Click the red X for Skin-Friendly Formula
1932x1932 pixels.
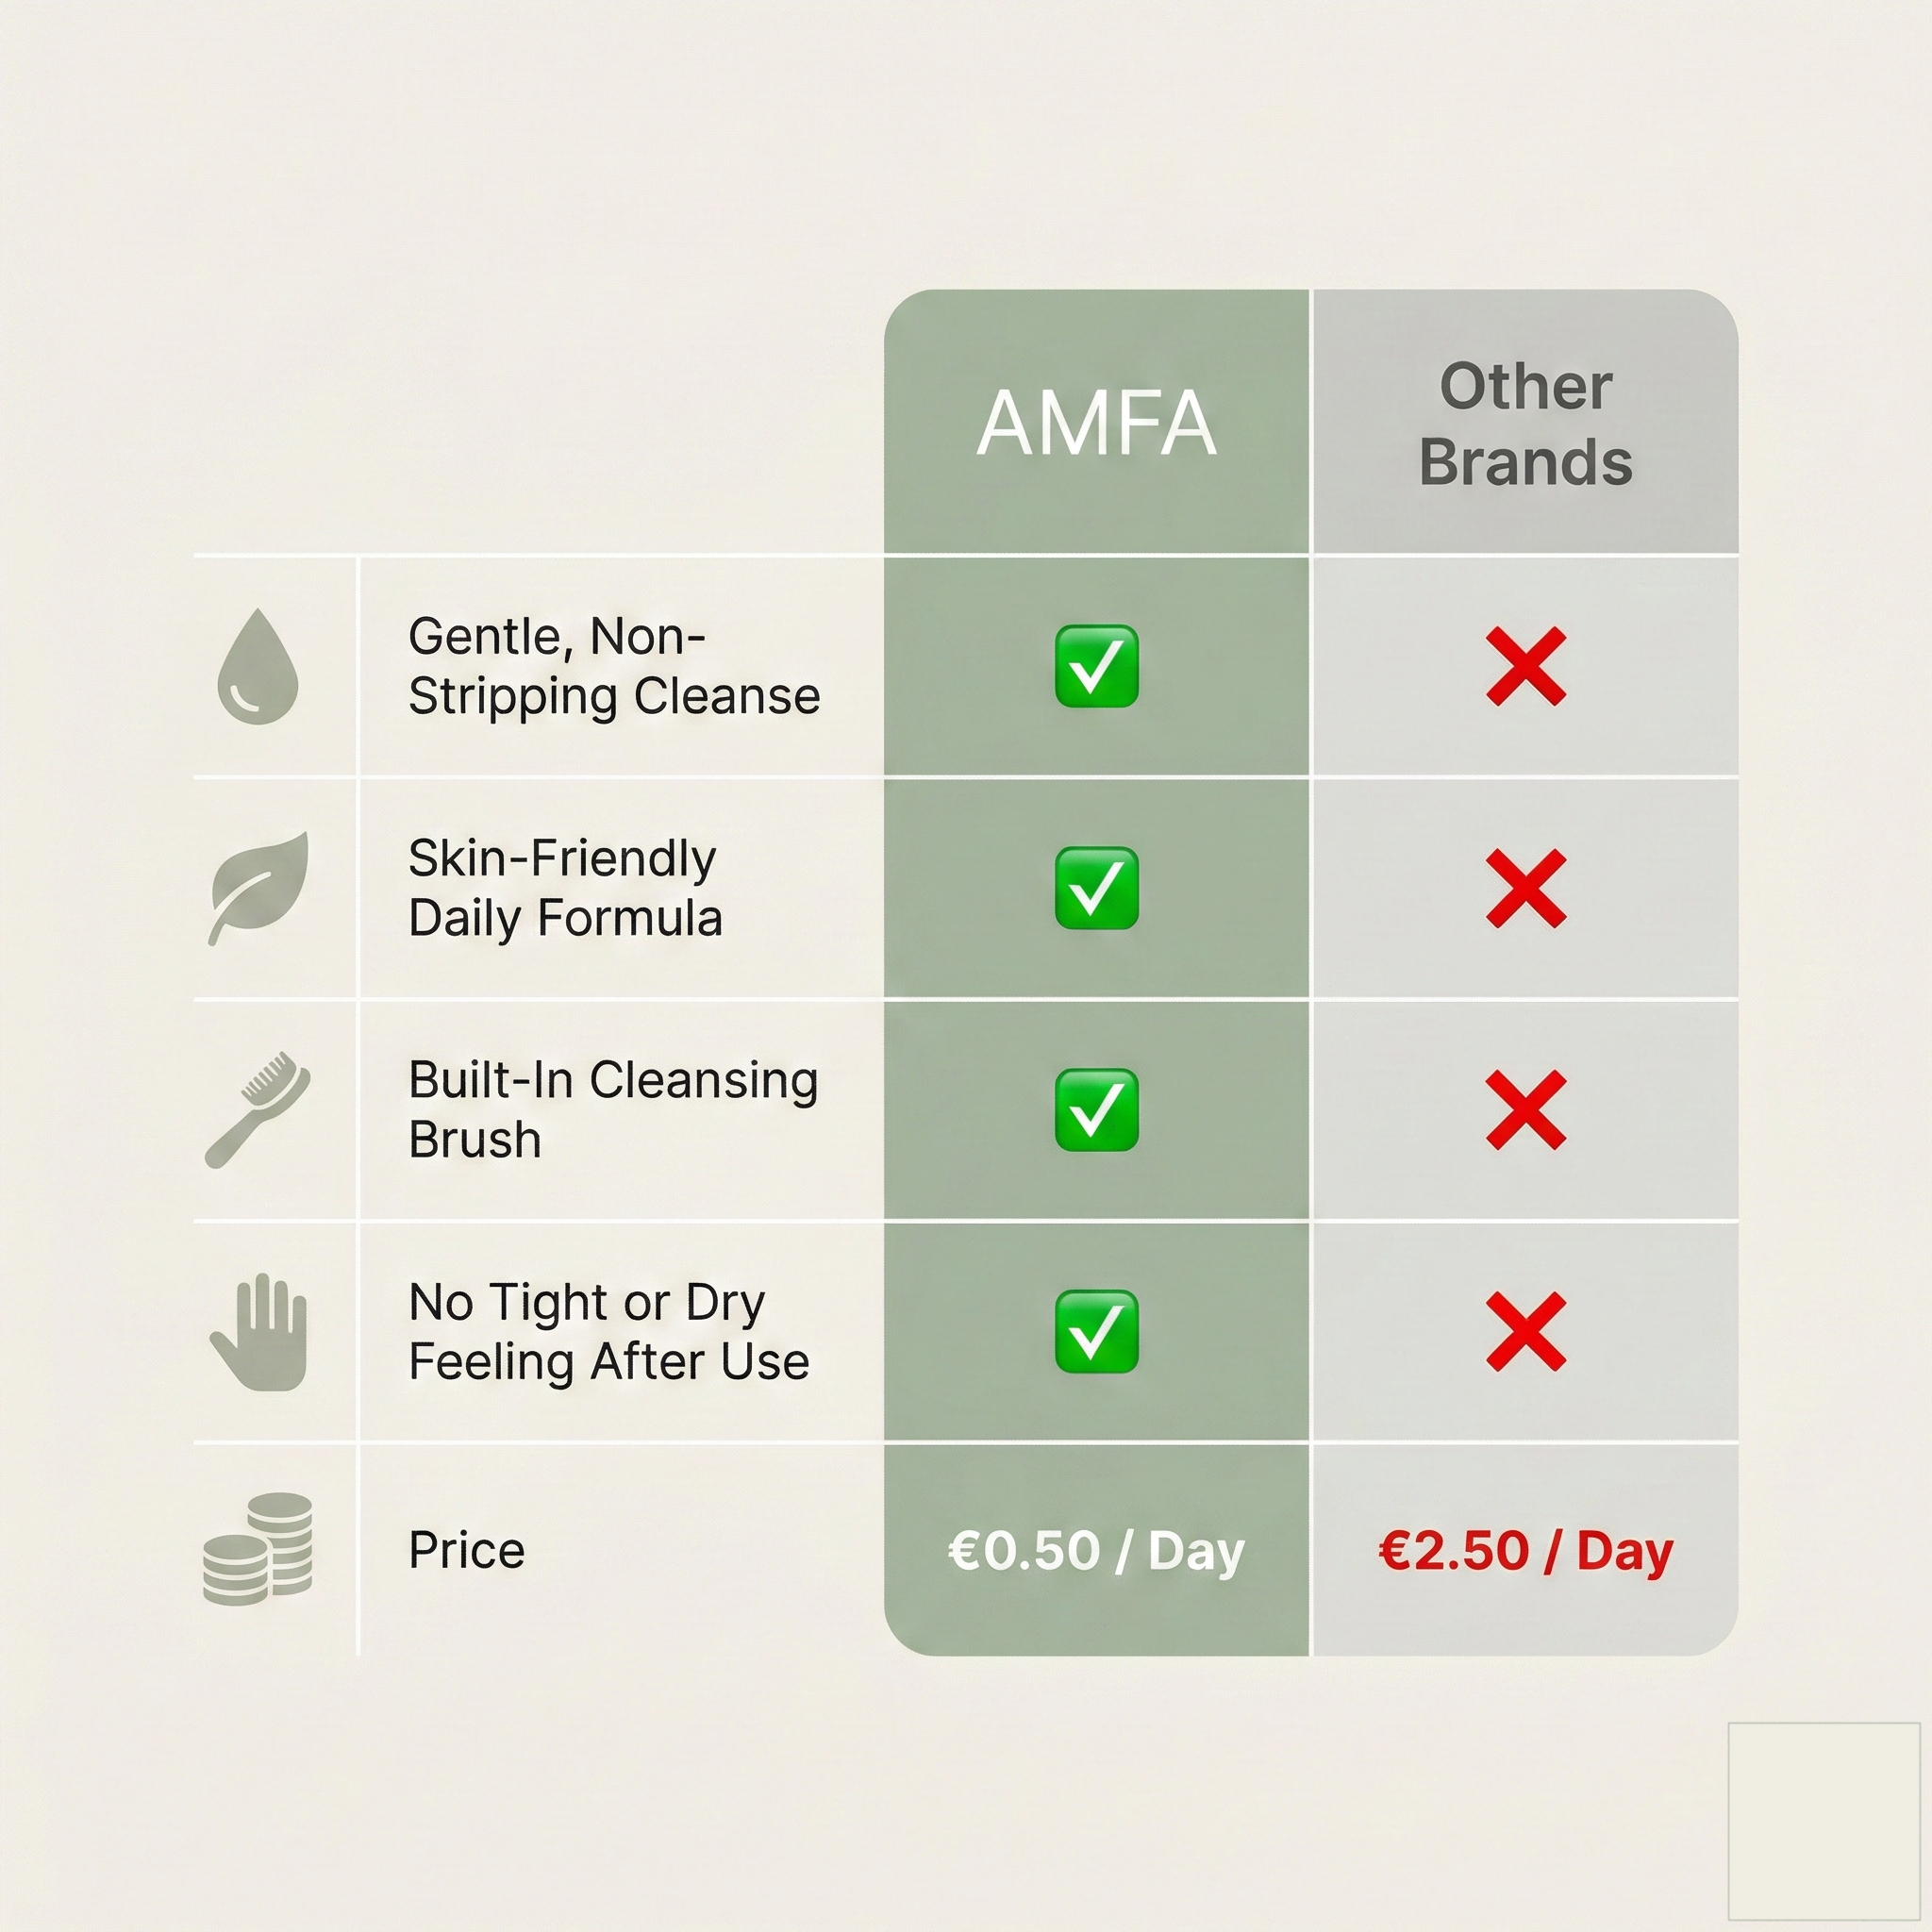click(x=1526, y=889)
